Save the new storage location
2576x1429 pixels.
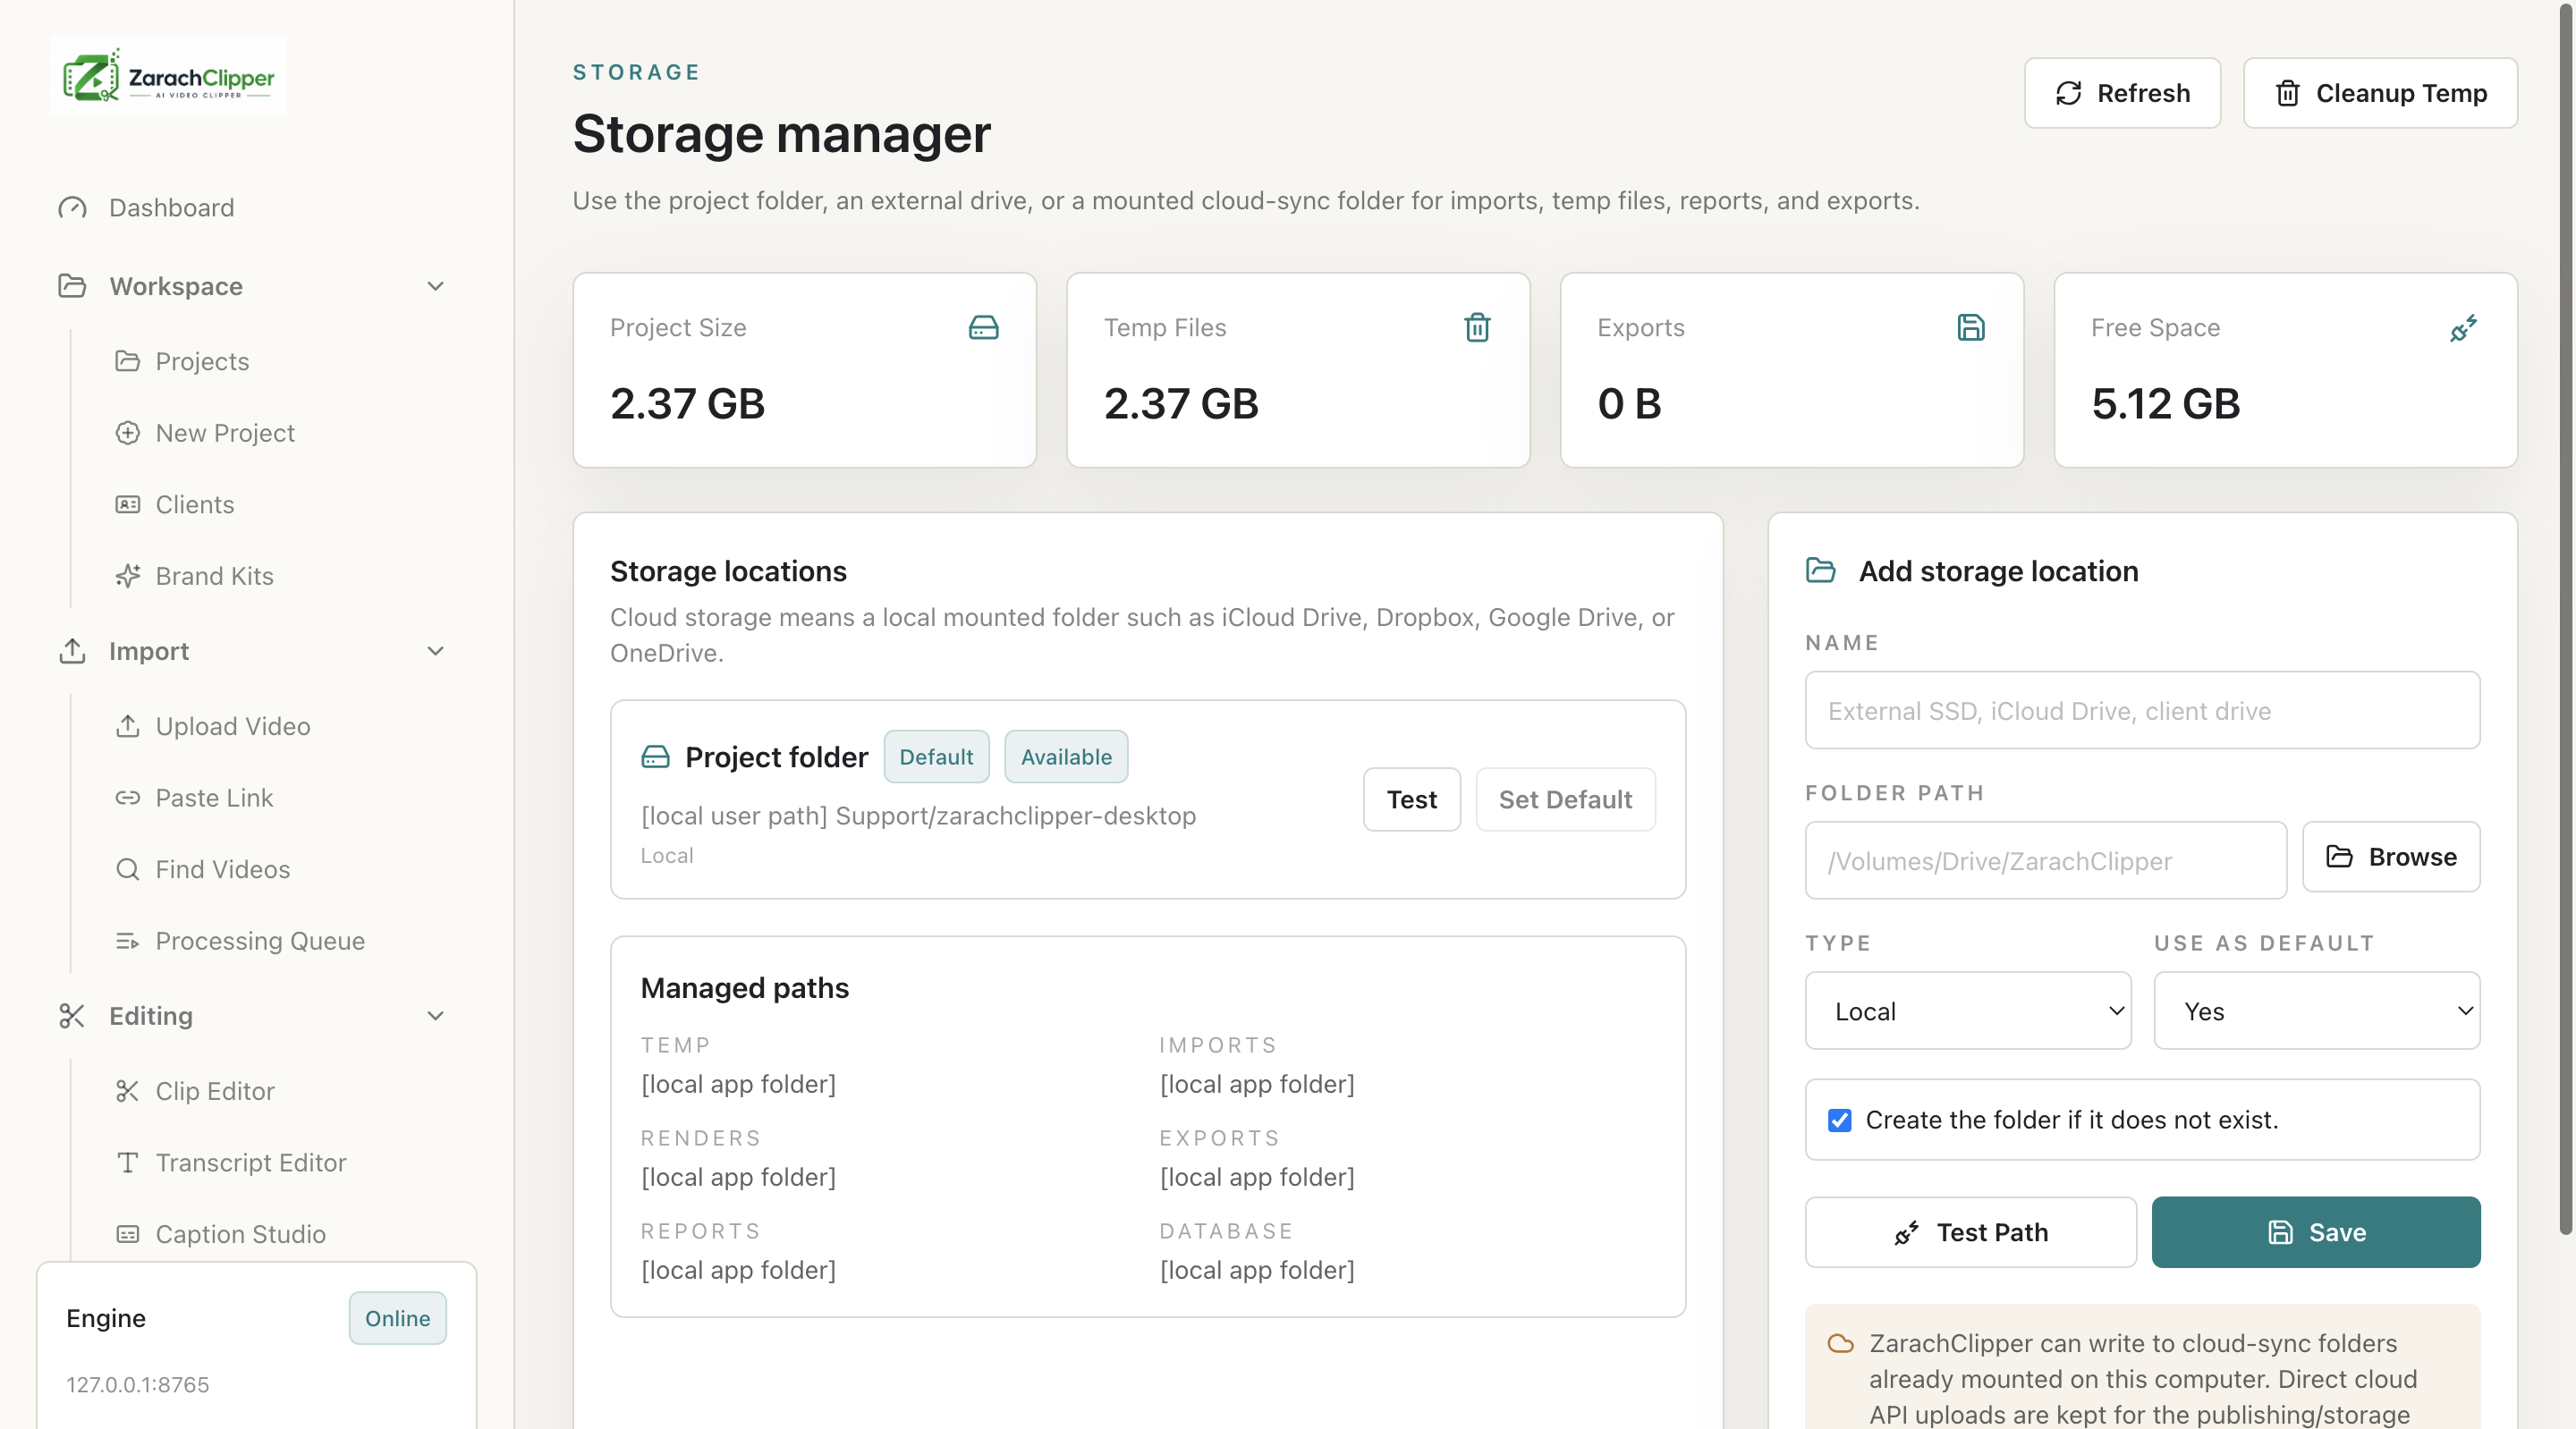(2316, 1232)
